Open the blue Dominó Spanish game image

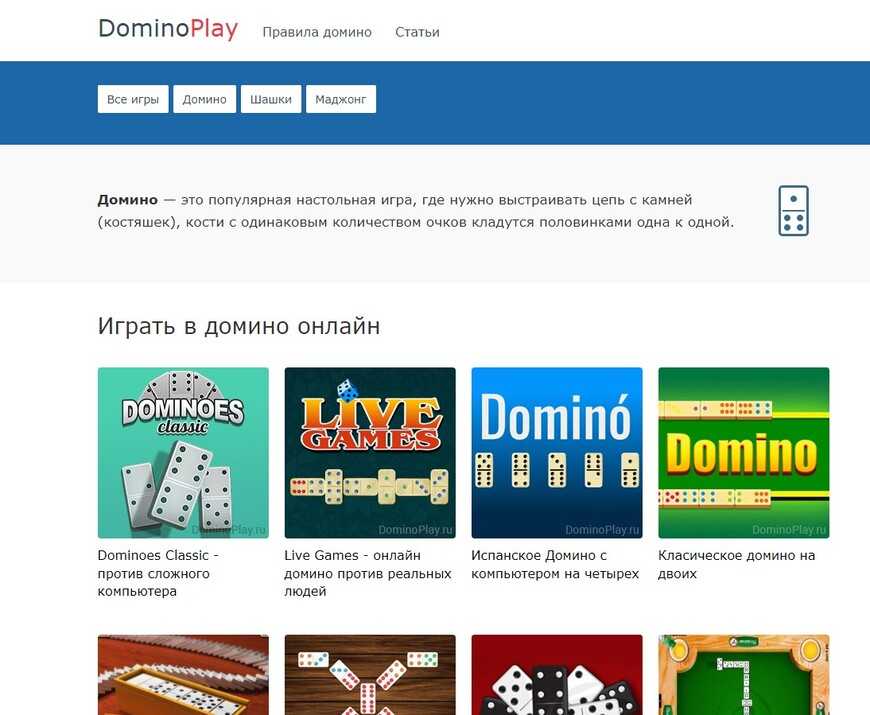tap(557, 453)
